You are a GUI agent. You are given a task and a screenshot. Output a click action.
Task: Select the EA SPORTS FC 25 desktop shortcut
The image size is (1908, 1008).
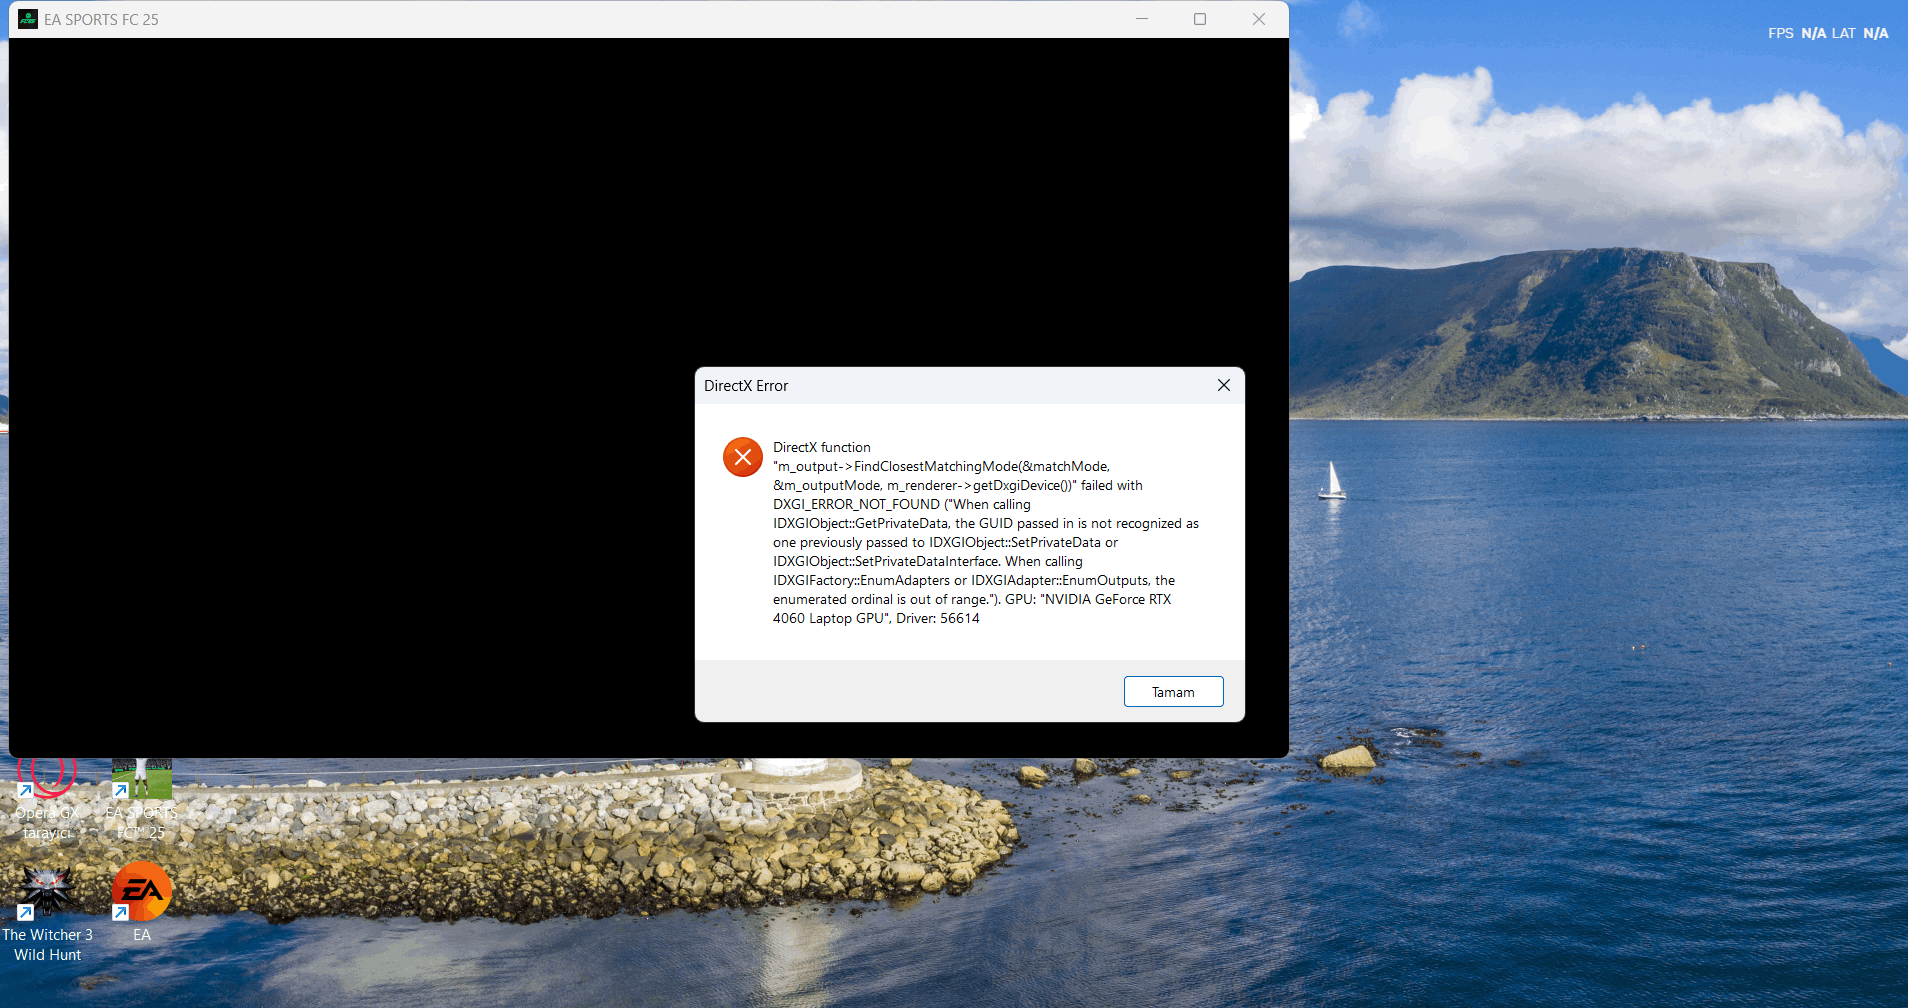tap(141, 799)
